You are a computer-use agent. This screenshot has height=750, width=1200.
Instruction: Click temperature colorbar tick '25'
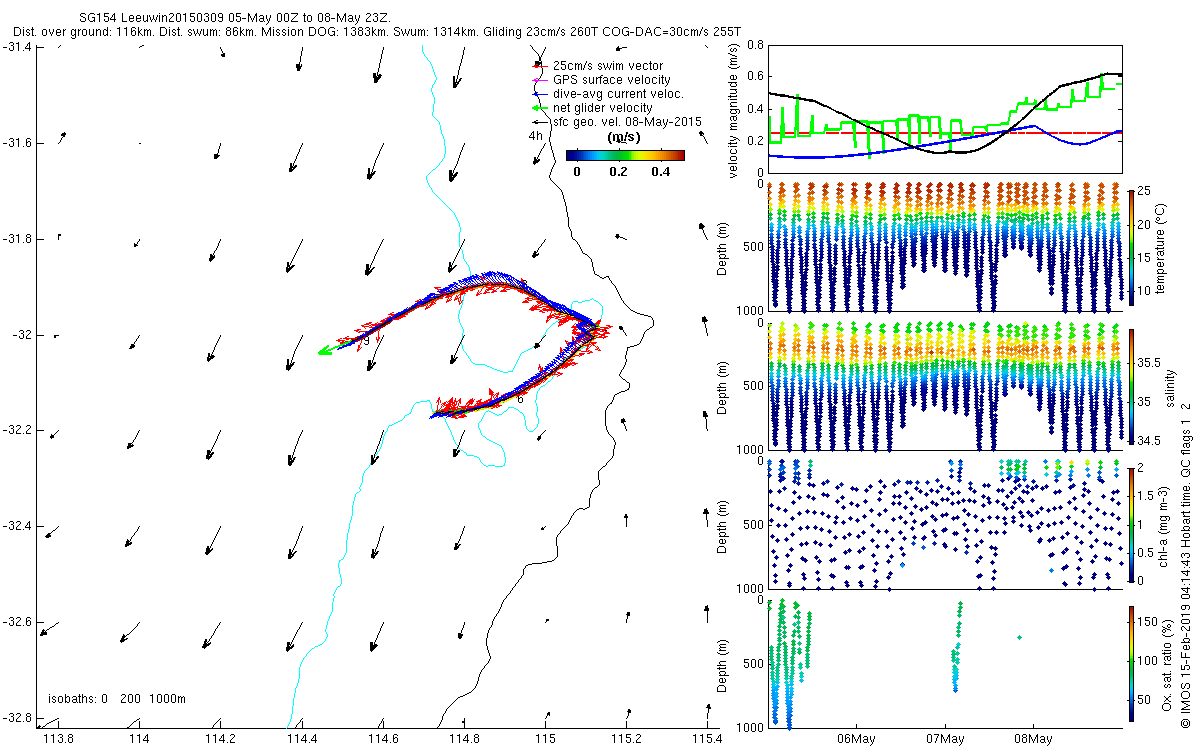[x=1145, y=191]
